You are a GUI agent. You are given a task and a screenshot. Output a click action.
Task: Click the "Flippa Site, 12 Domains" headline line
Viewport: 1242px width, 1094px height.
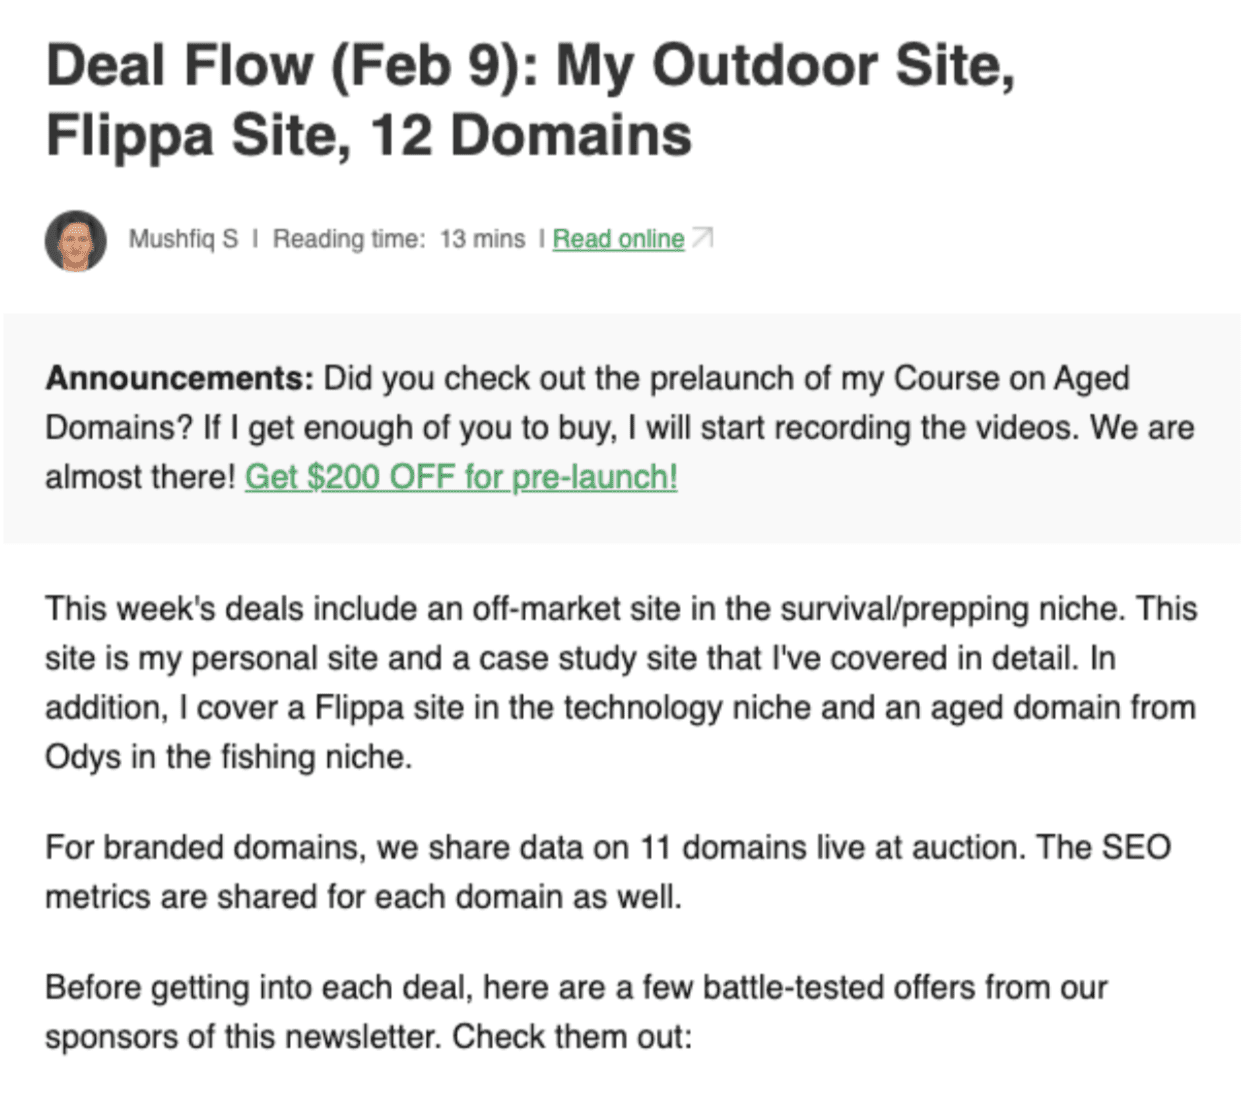click(368, 136)
